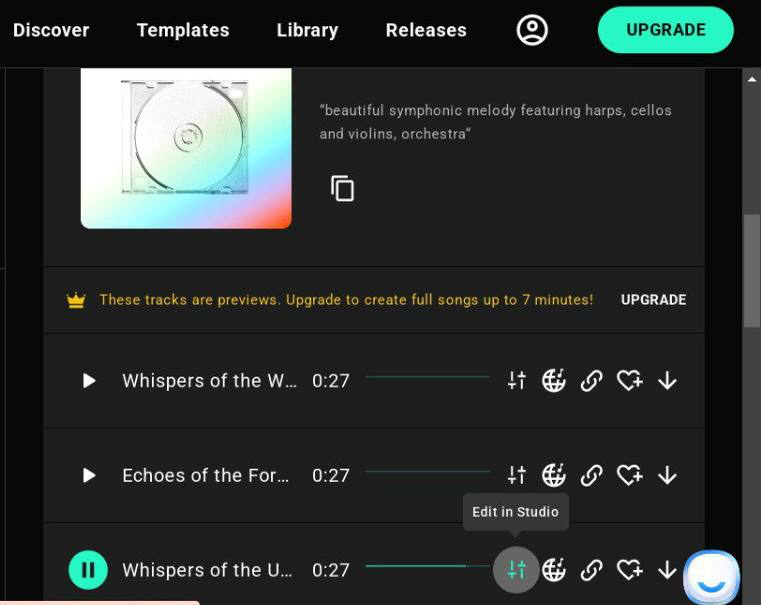Image resolution: width=761 pixels, height=605 pixels.
Task: Seek within Whispers of the U... progress bar
Action: pos(428,566)
